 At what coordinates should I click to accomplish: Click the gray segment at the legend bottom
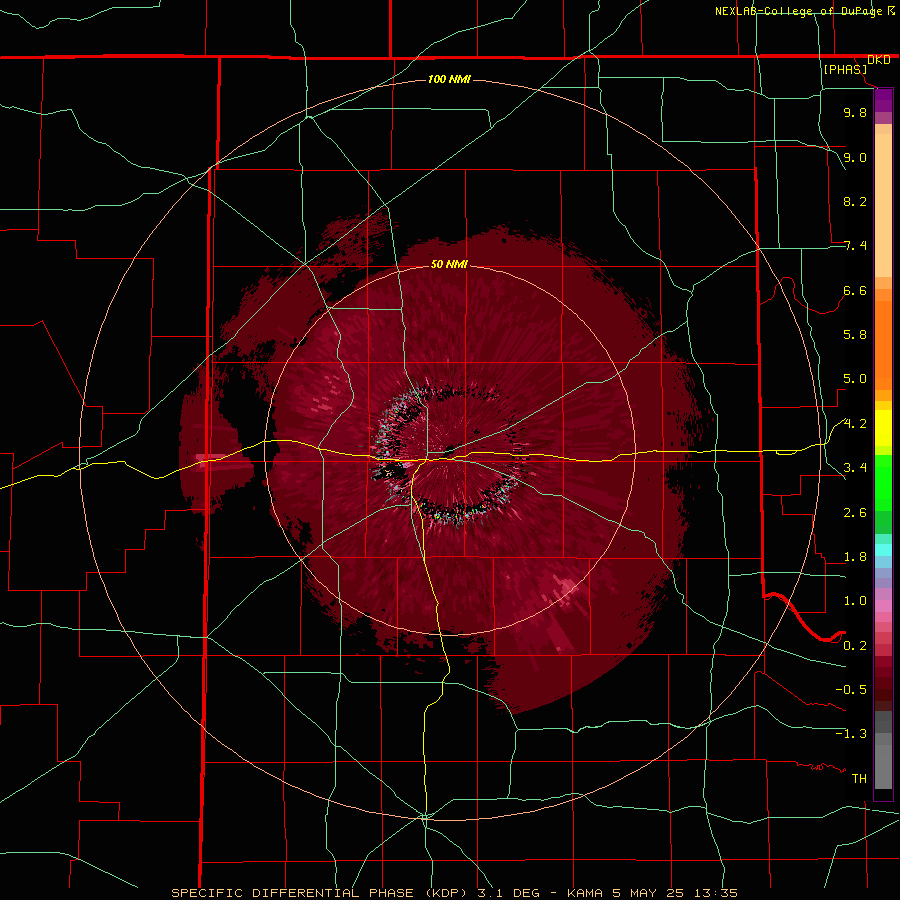(x=883, y=766)
